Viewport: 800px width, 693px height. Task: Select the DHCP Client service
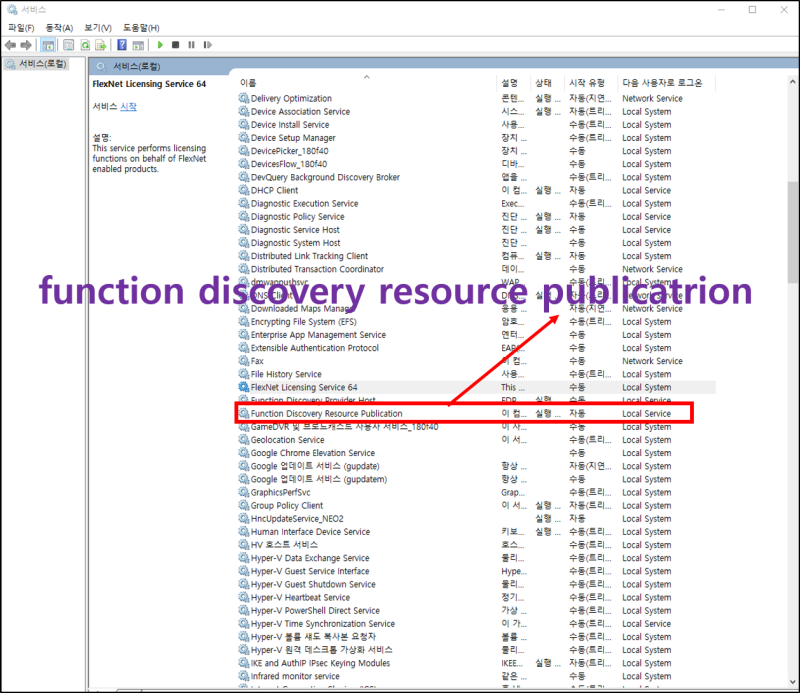click(477, 190)
